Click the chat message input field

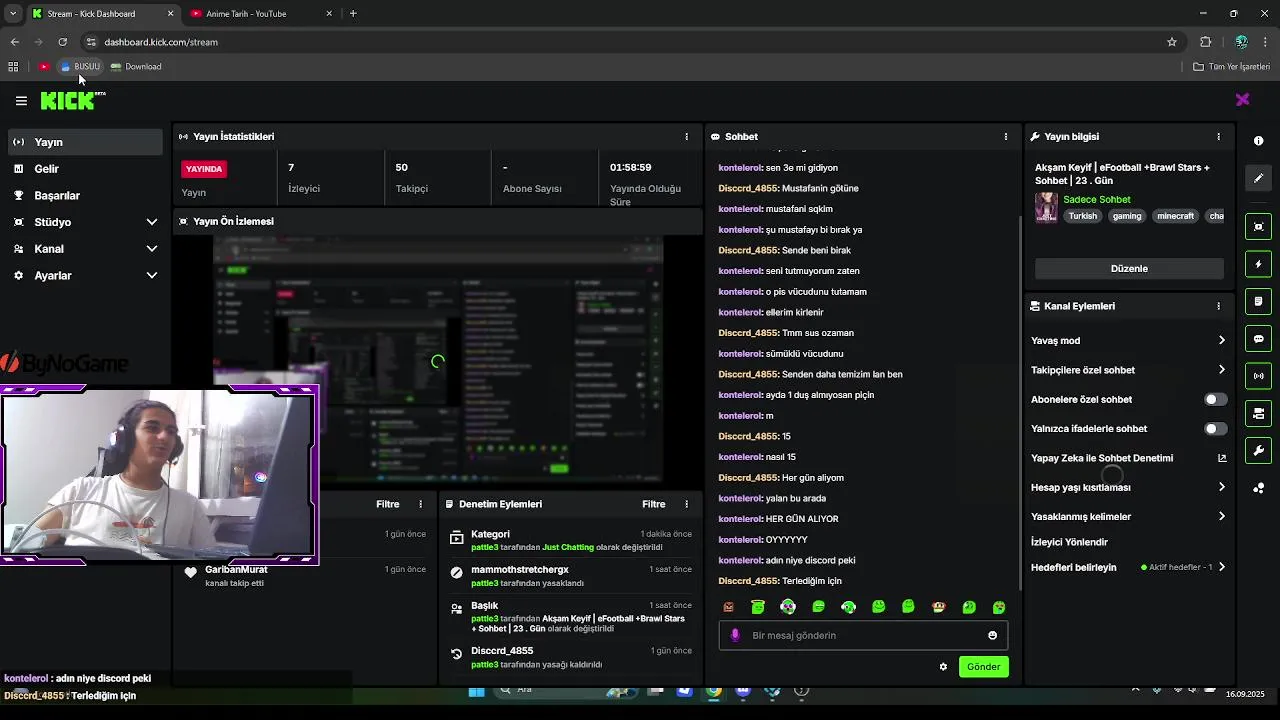click(864, 635)
